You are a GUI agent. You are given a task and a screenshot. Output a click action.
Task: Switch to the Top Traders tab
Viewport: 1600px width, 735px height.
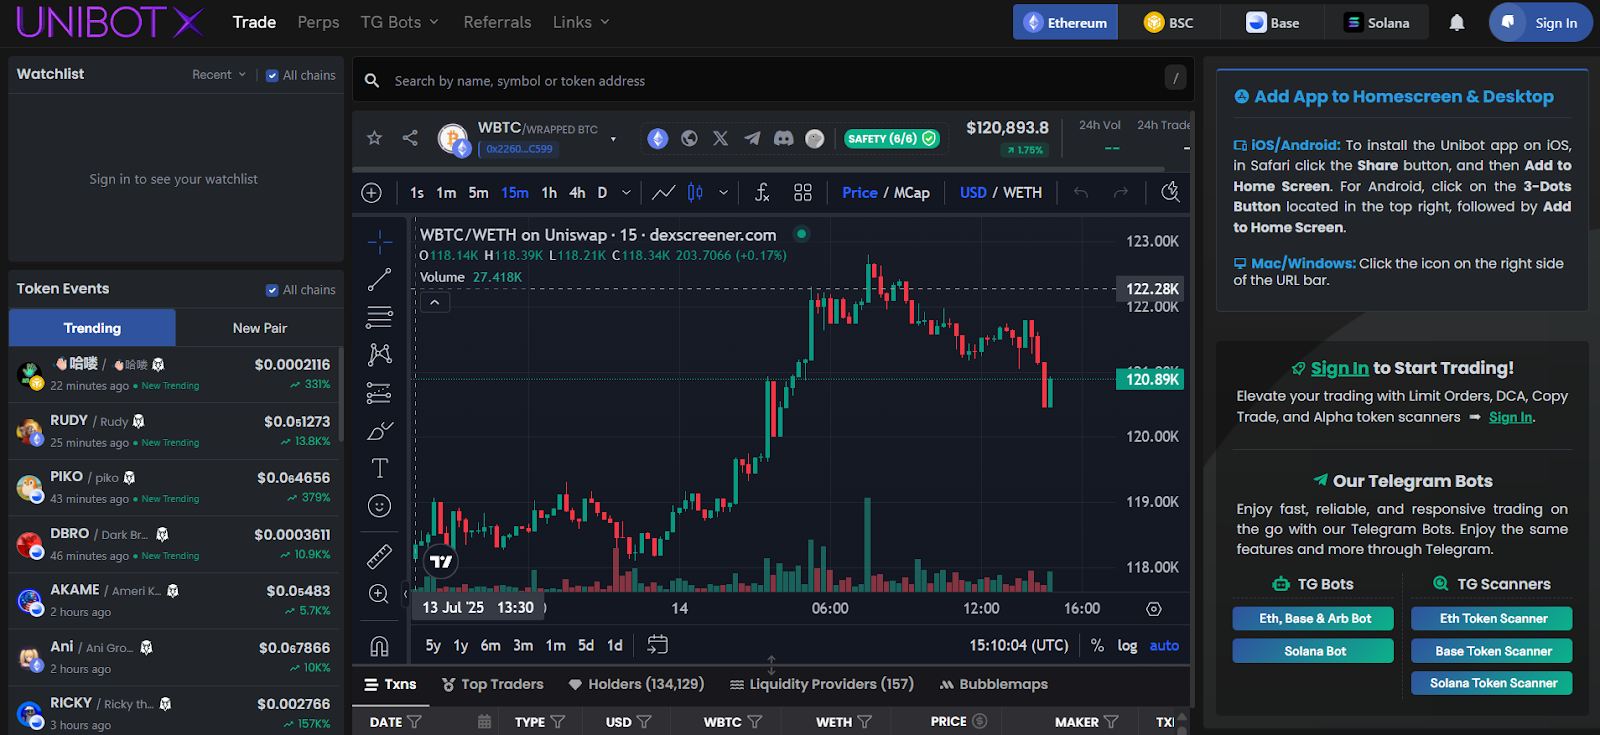[x=493, y=684]
